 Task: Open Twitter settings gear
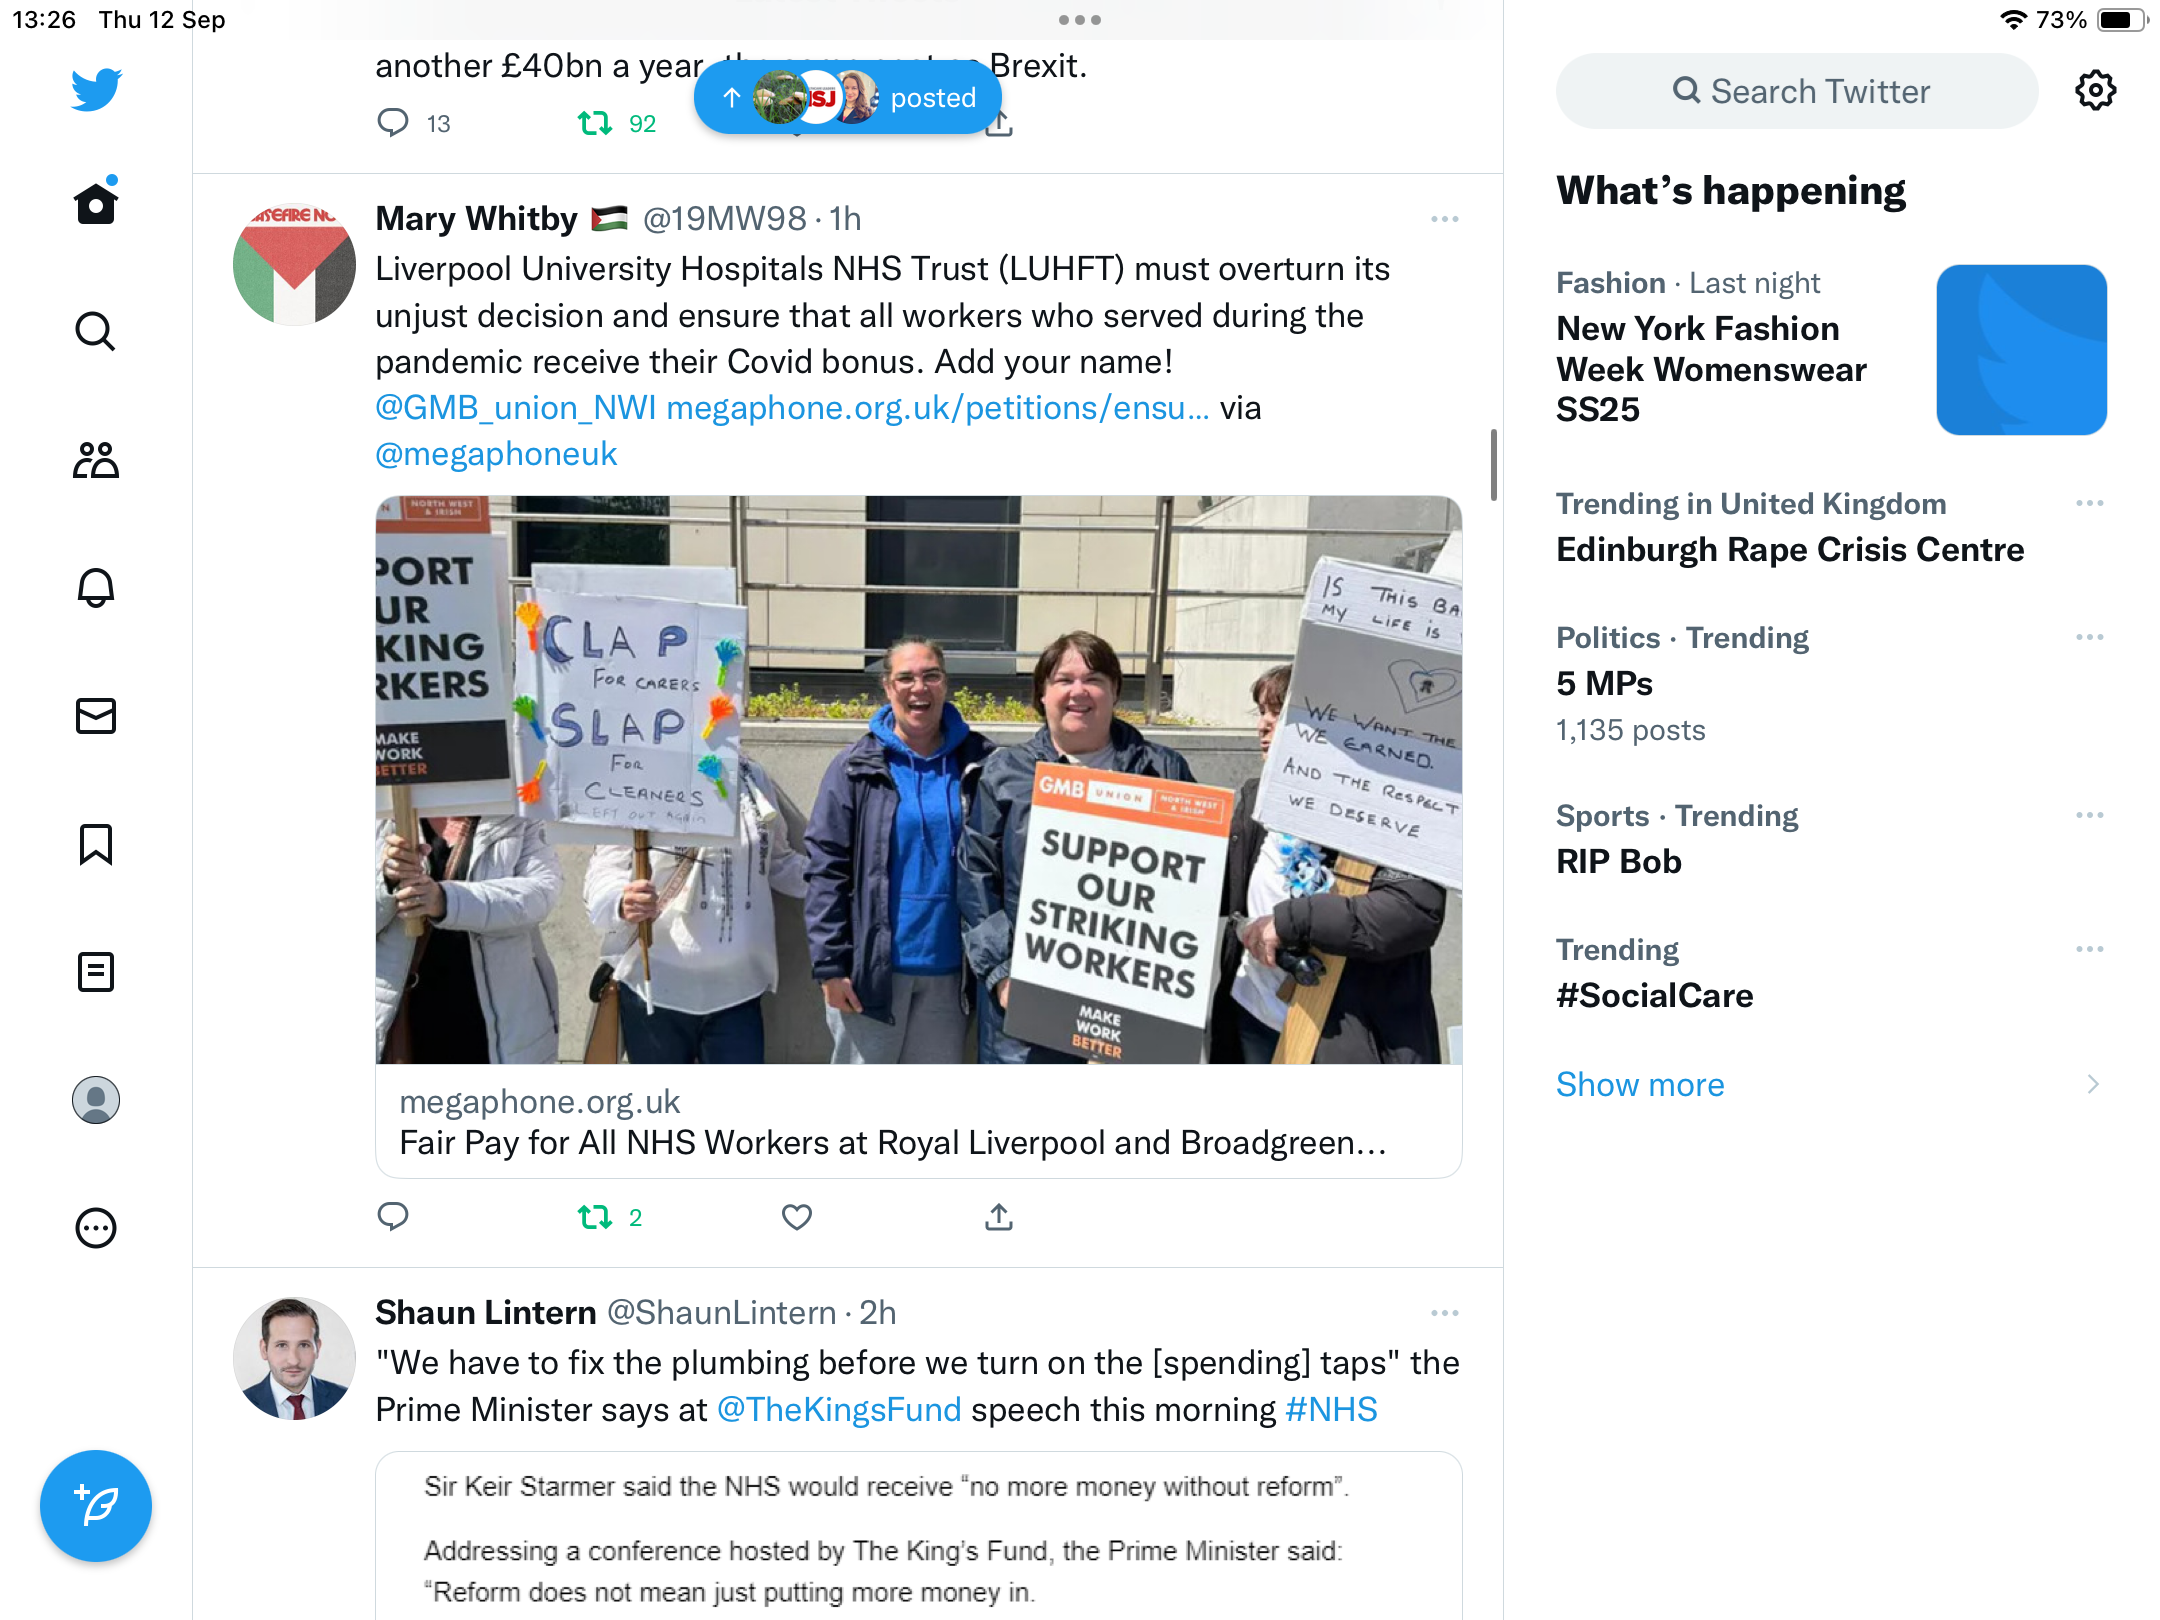point(2095,91)
